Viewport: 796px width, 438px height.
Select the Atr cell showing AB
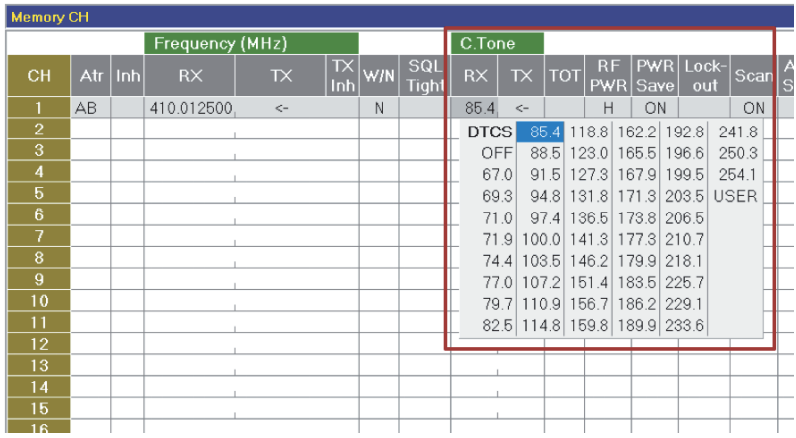(x=90, y=108)
